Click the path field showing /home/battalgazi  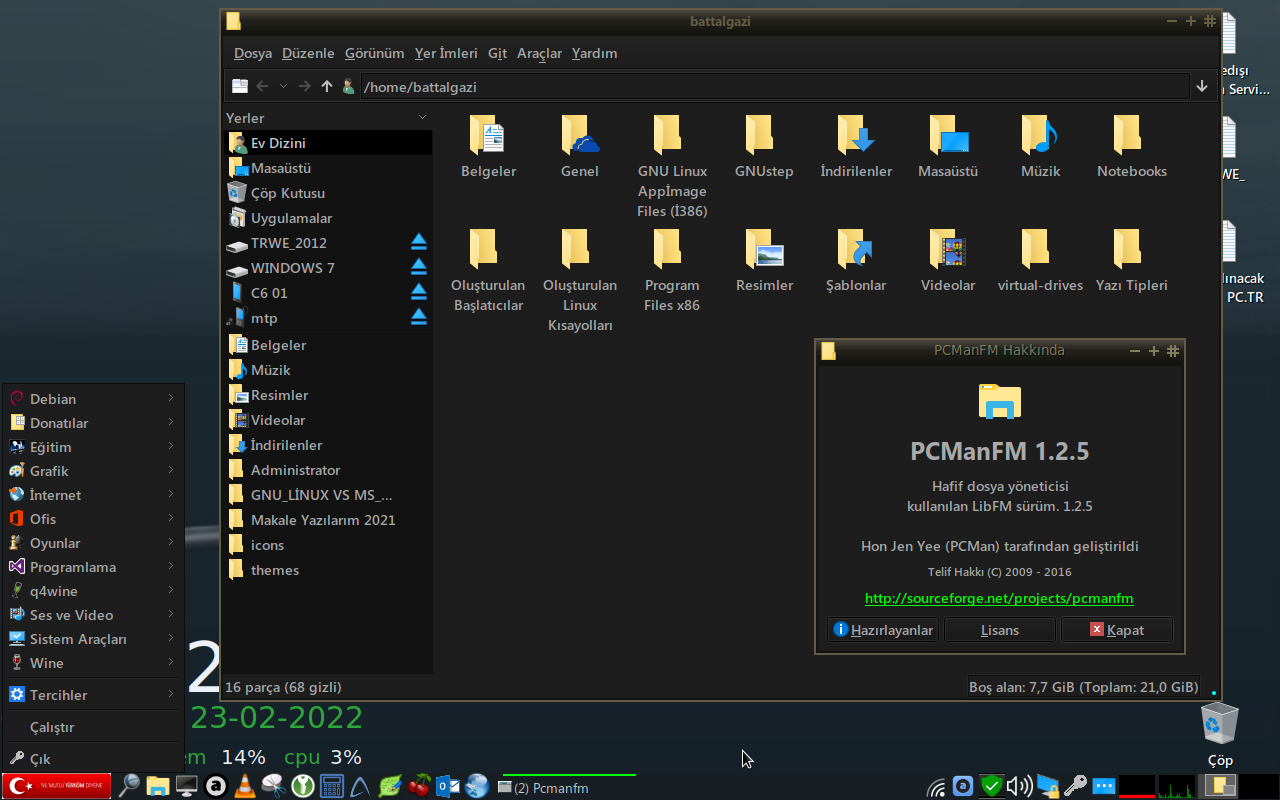[x=775, y=87]
